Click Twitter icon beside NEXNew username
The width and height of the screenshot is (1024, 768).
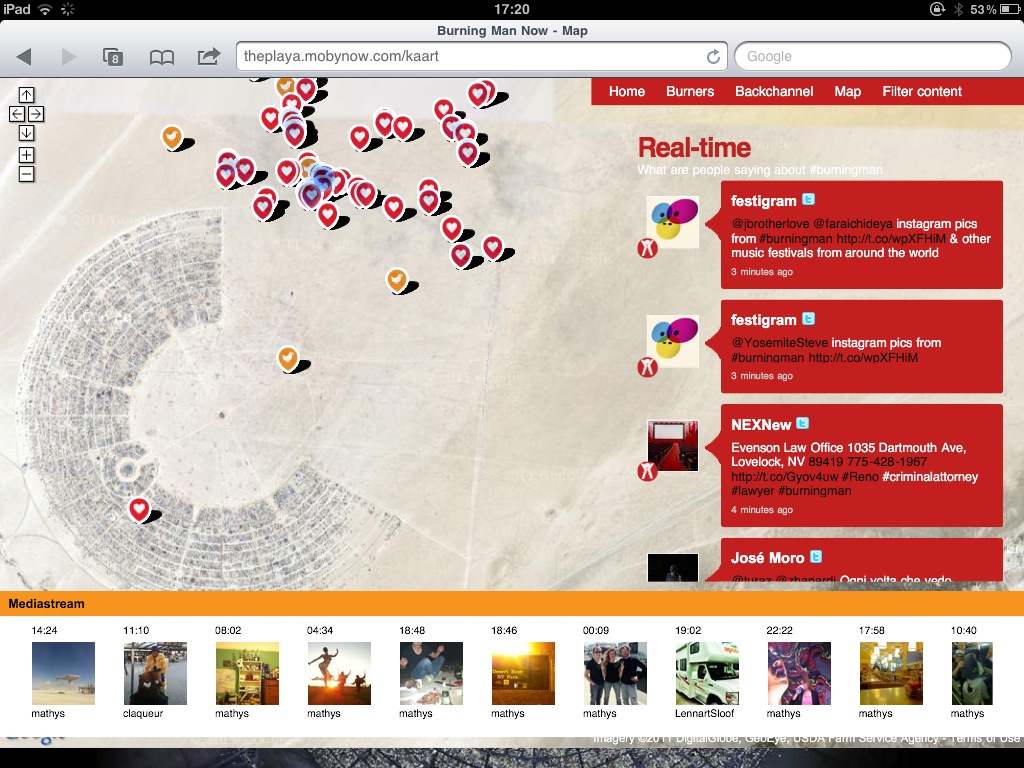pos(802,424)
